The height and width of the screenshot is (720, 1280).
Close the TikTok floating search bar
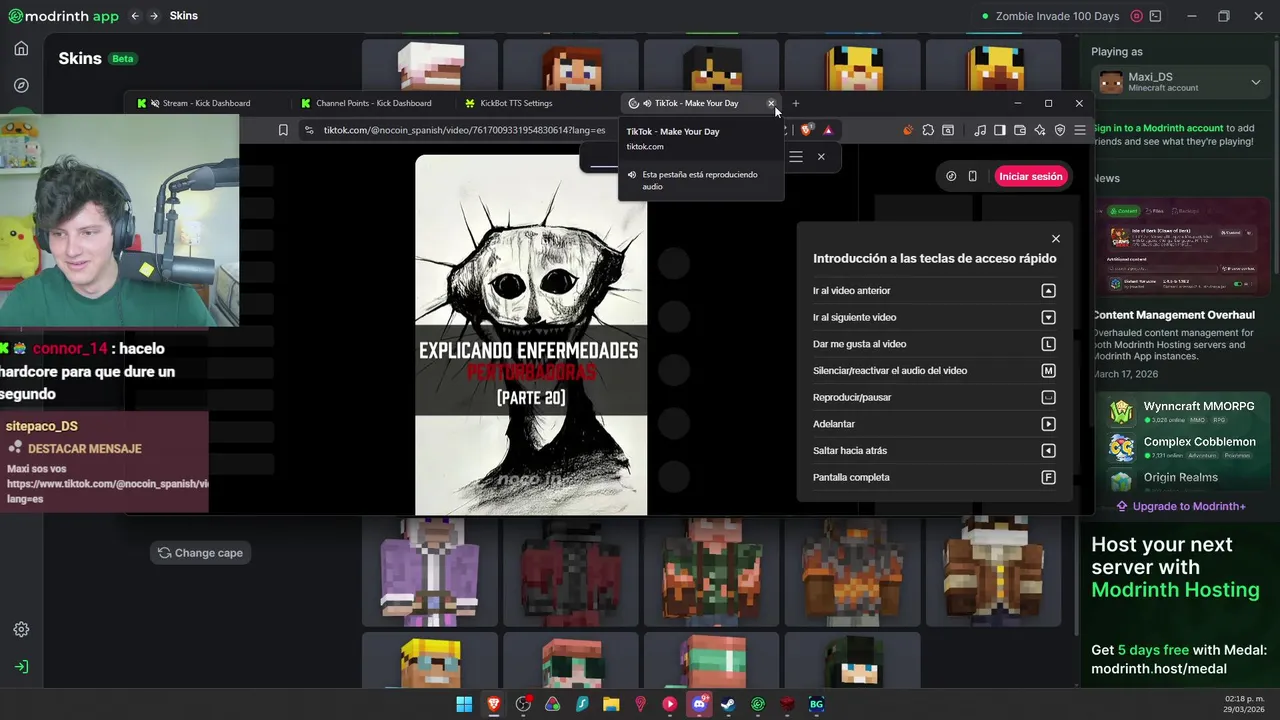click(821, 156)
